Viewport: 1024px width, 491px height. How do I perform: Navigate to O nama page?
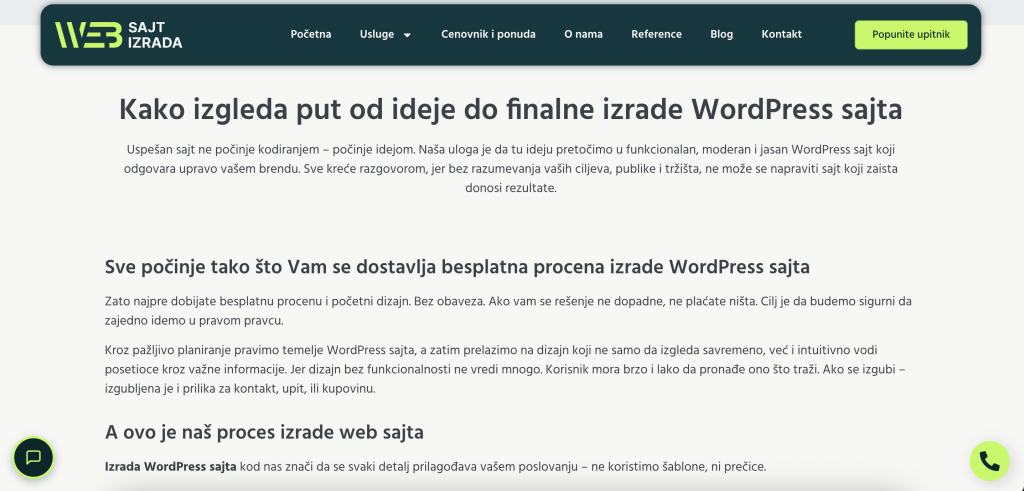click(x=583, y=35)
